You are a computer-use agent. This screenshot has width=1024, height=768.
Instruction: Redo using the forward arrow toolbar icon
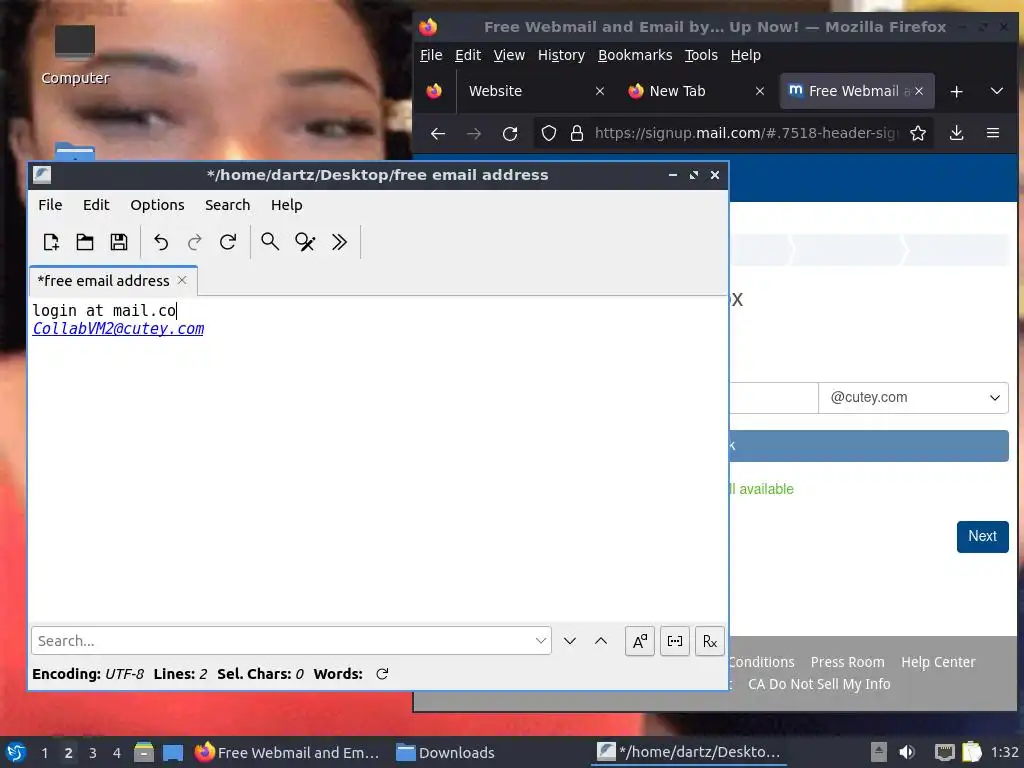(195, 242)
